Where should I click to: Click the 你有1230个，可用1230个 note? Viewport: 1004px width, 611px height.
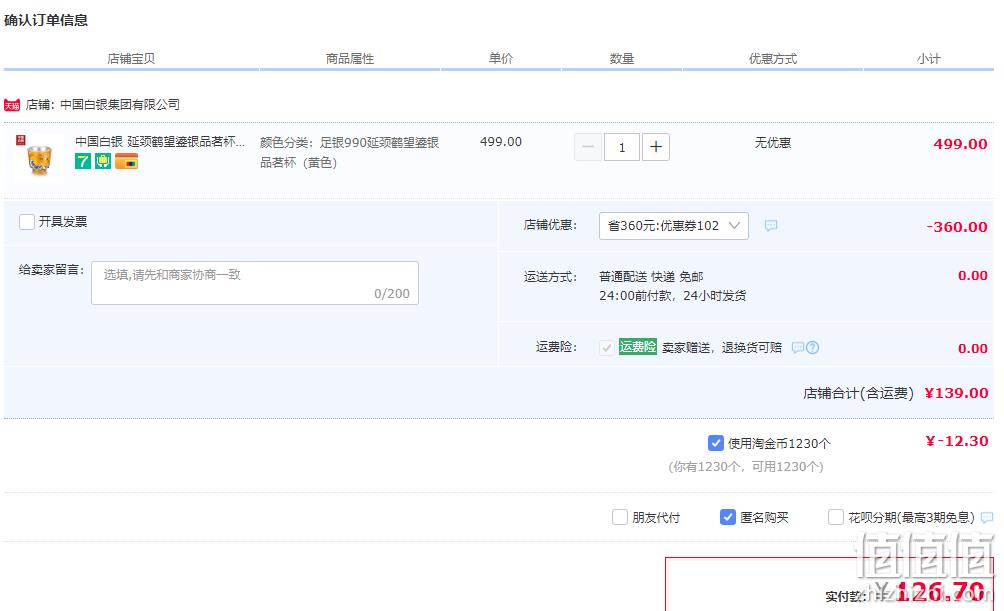pyautogui.click(x=746, y=467)
